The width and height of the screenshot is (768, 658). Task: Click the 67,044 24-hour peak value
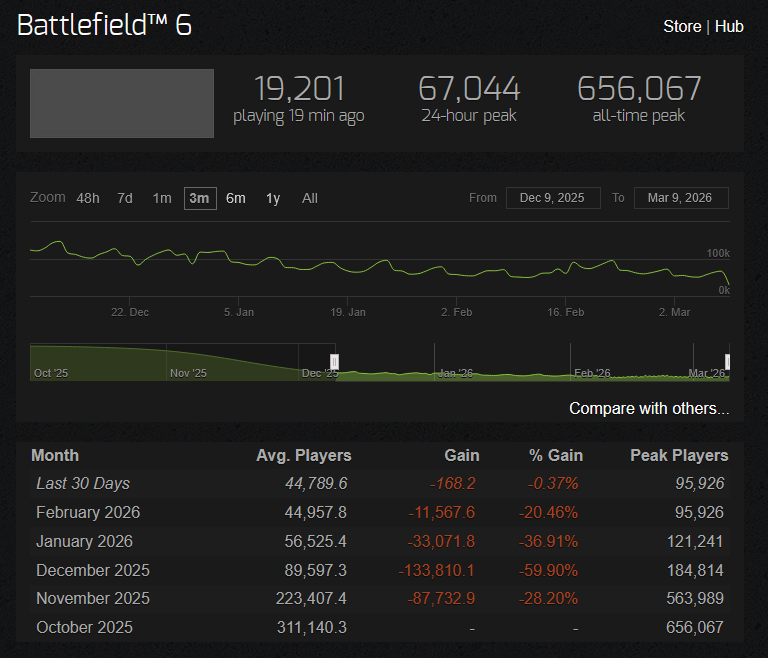(x=469, y=89)
